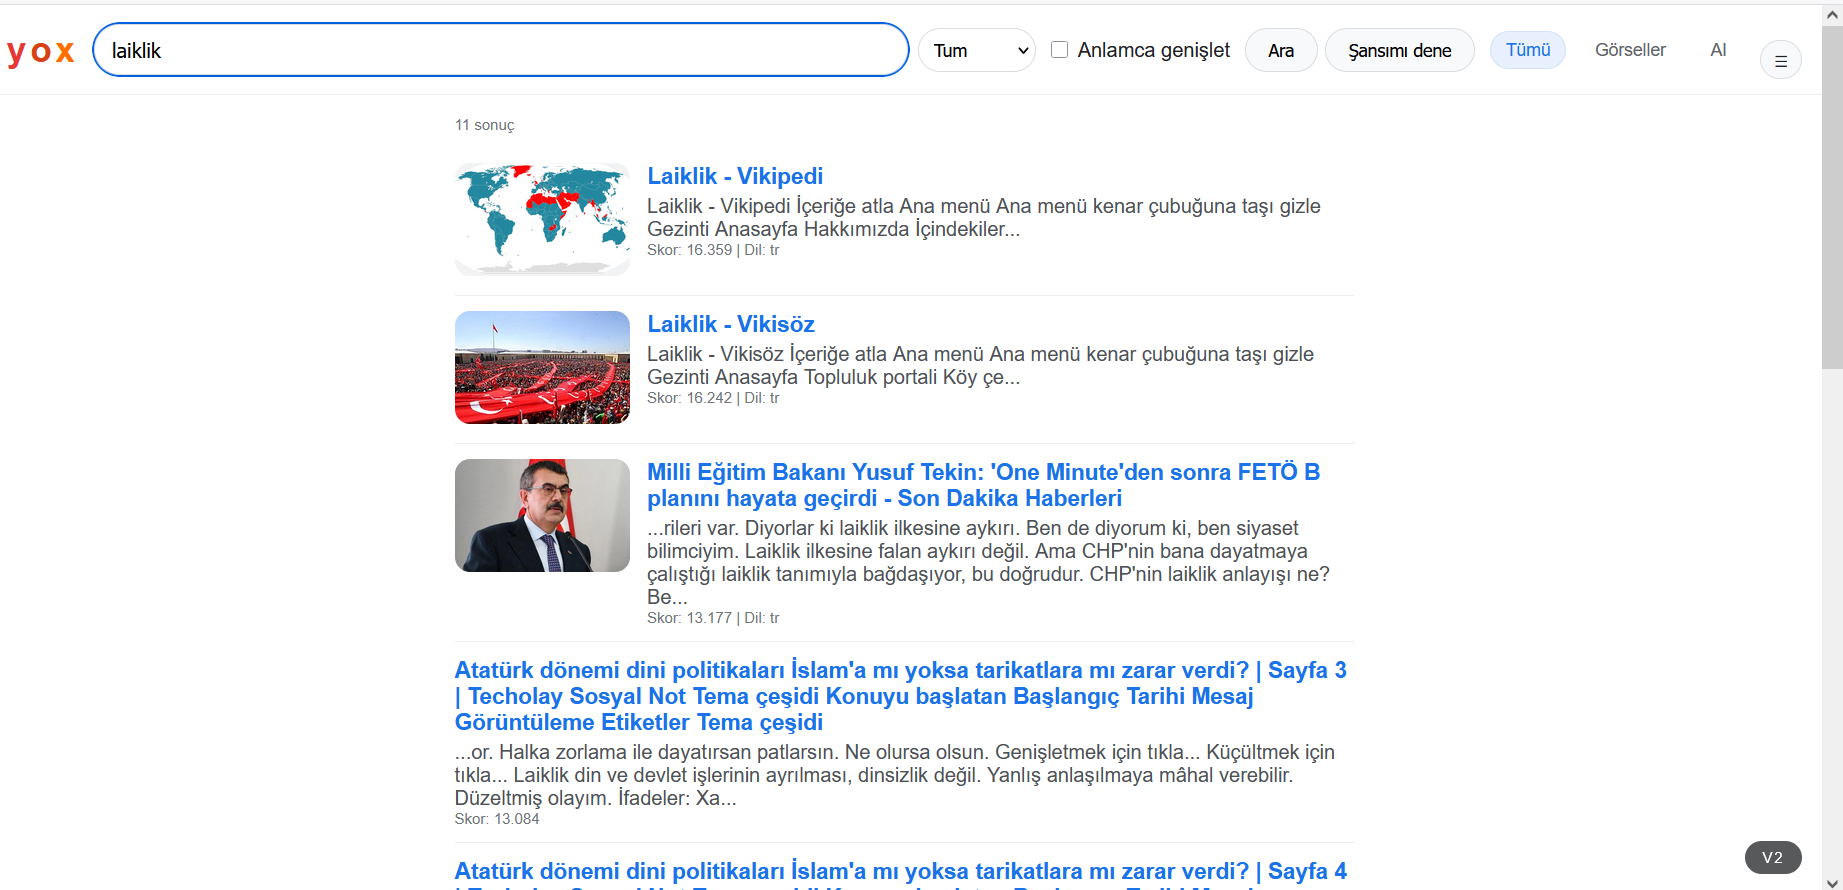Viewport: 1843px width, 890px height.
Task: Click the V2 version badge
Action: [x=1773, y=857]
